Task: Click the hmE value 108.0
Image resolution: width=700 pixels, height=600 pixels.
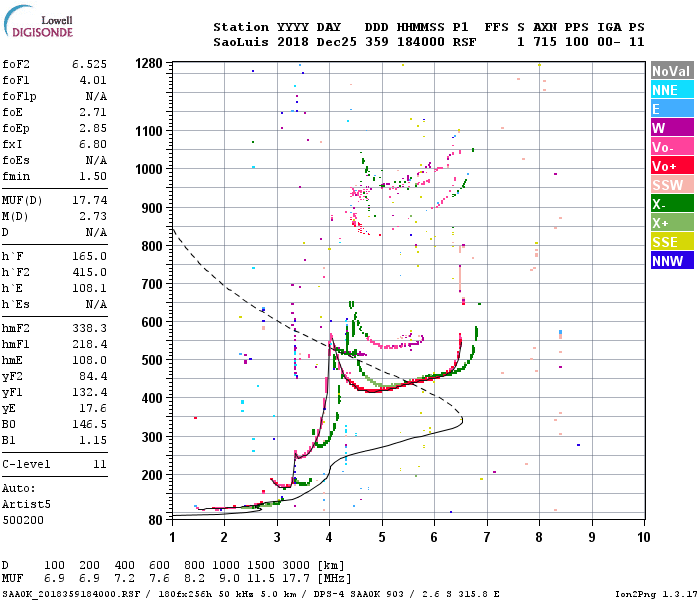Action: click(x=90, y=360)
